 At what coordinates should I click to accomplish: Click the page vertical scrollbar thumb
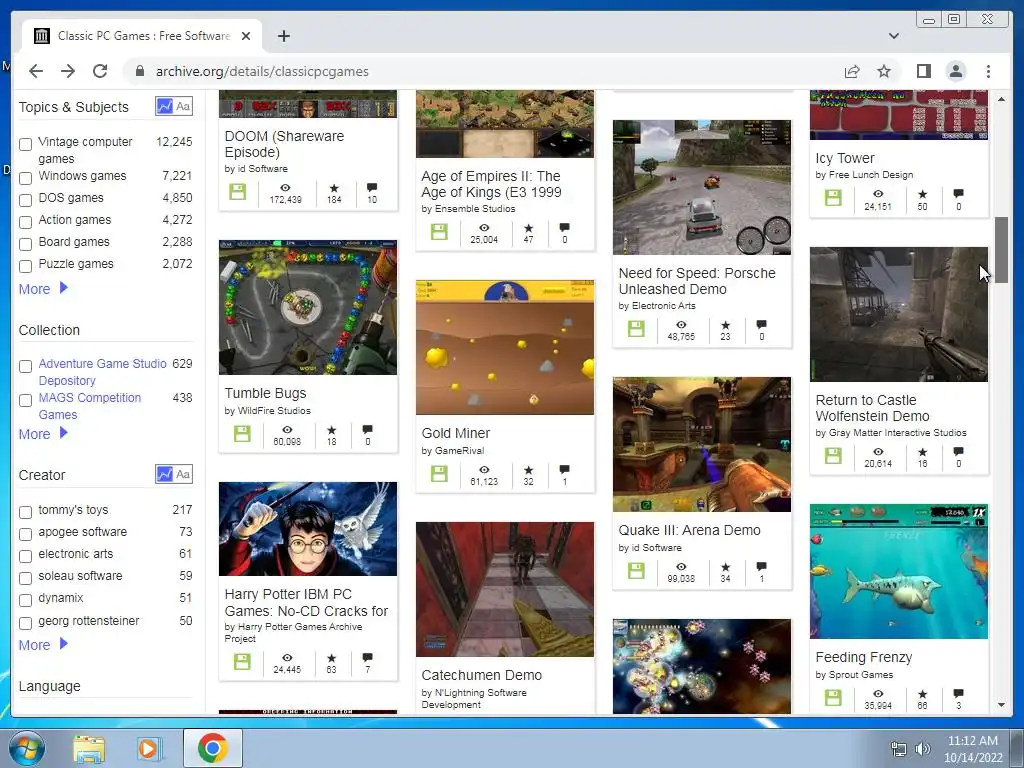point(1001,249)
